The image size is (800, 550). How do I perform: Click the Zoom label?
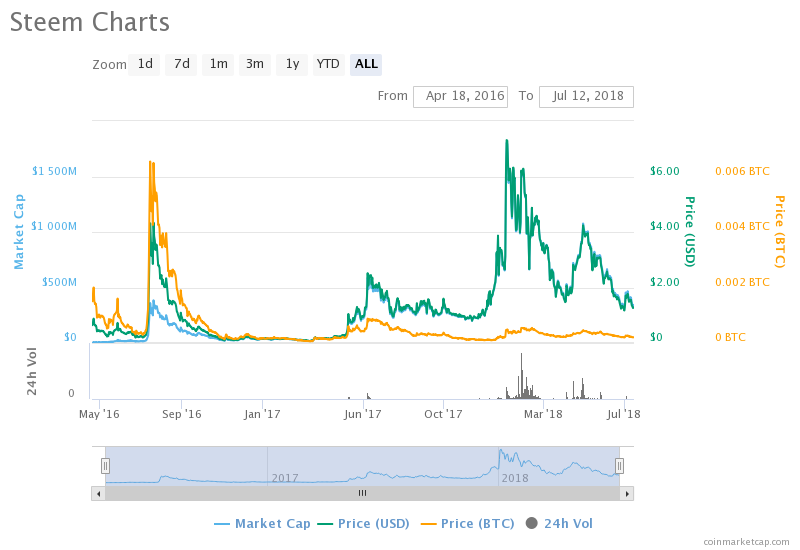[109, 65]
